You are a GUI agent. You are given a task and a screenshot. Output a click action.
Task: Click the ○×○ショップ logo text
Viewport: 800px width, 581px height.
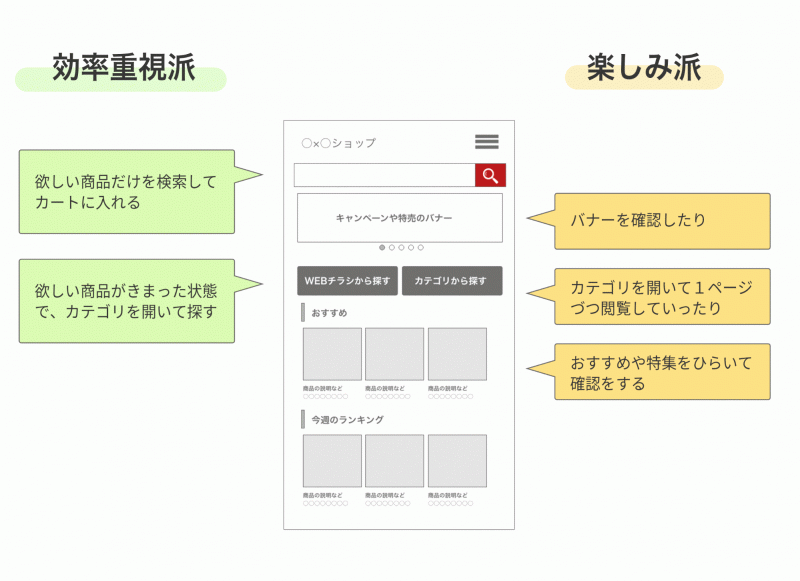pos(338,143)
